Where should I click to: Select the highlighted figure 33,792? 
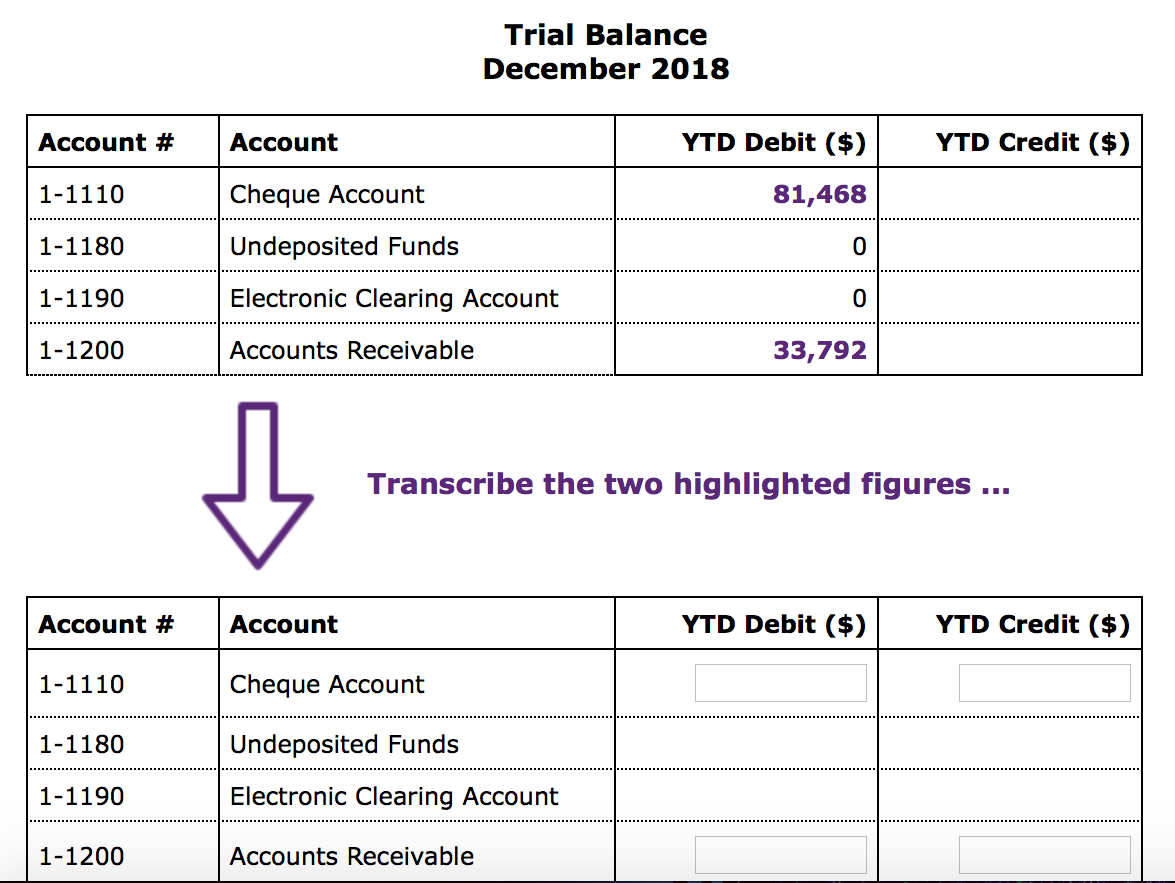pyautogui.click(x=820, y=350)
